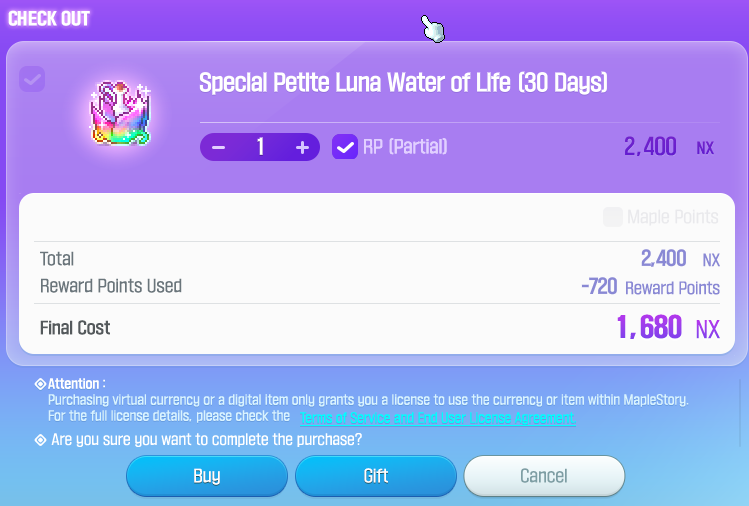Viewport: 749px width, 506px height.
Task: Click the 2,400 NX item price
Action: [669, 147]
